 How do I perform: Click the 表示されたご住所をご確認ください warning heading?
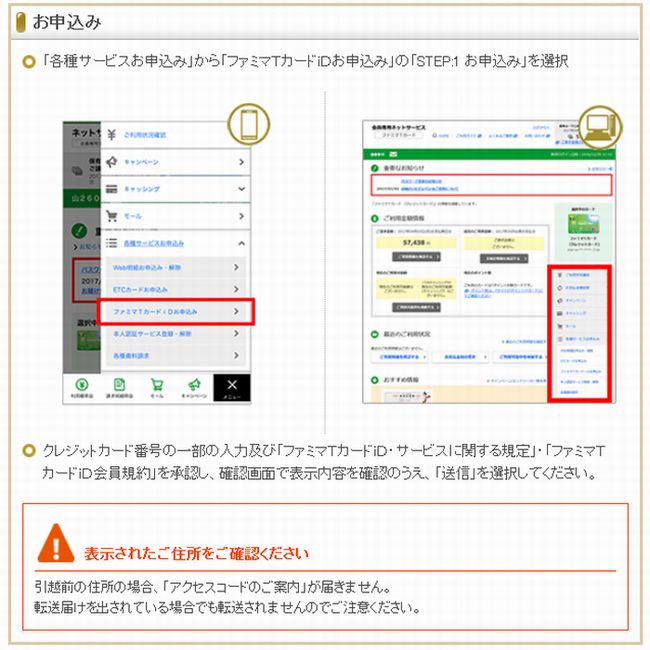click(x=196, y=554)
